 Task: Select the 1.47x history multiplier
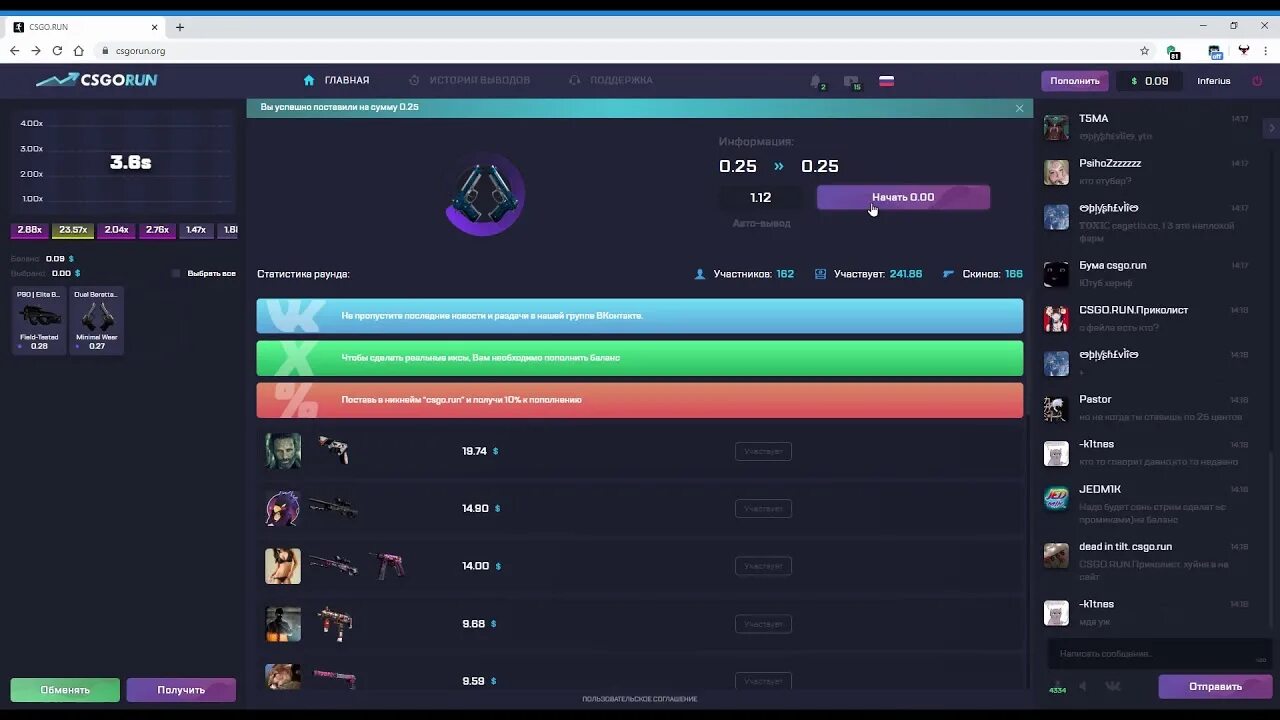pos(196,230)
